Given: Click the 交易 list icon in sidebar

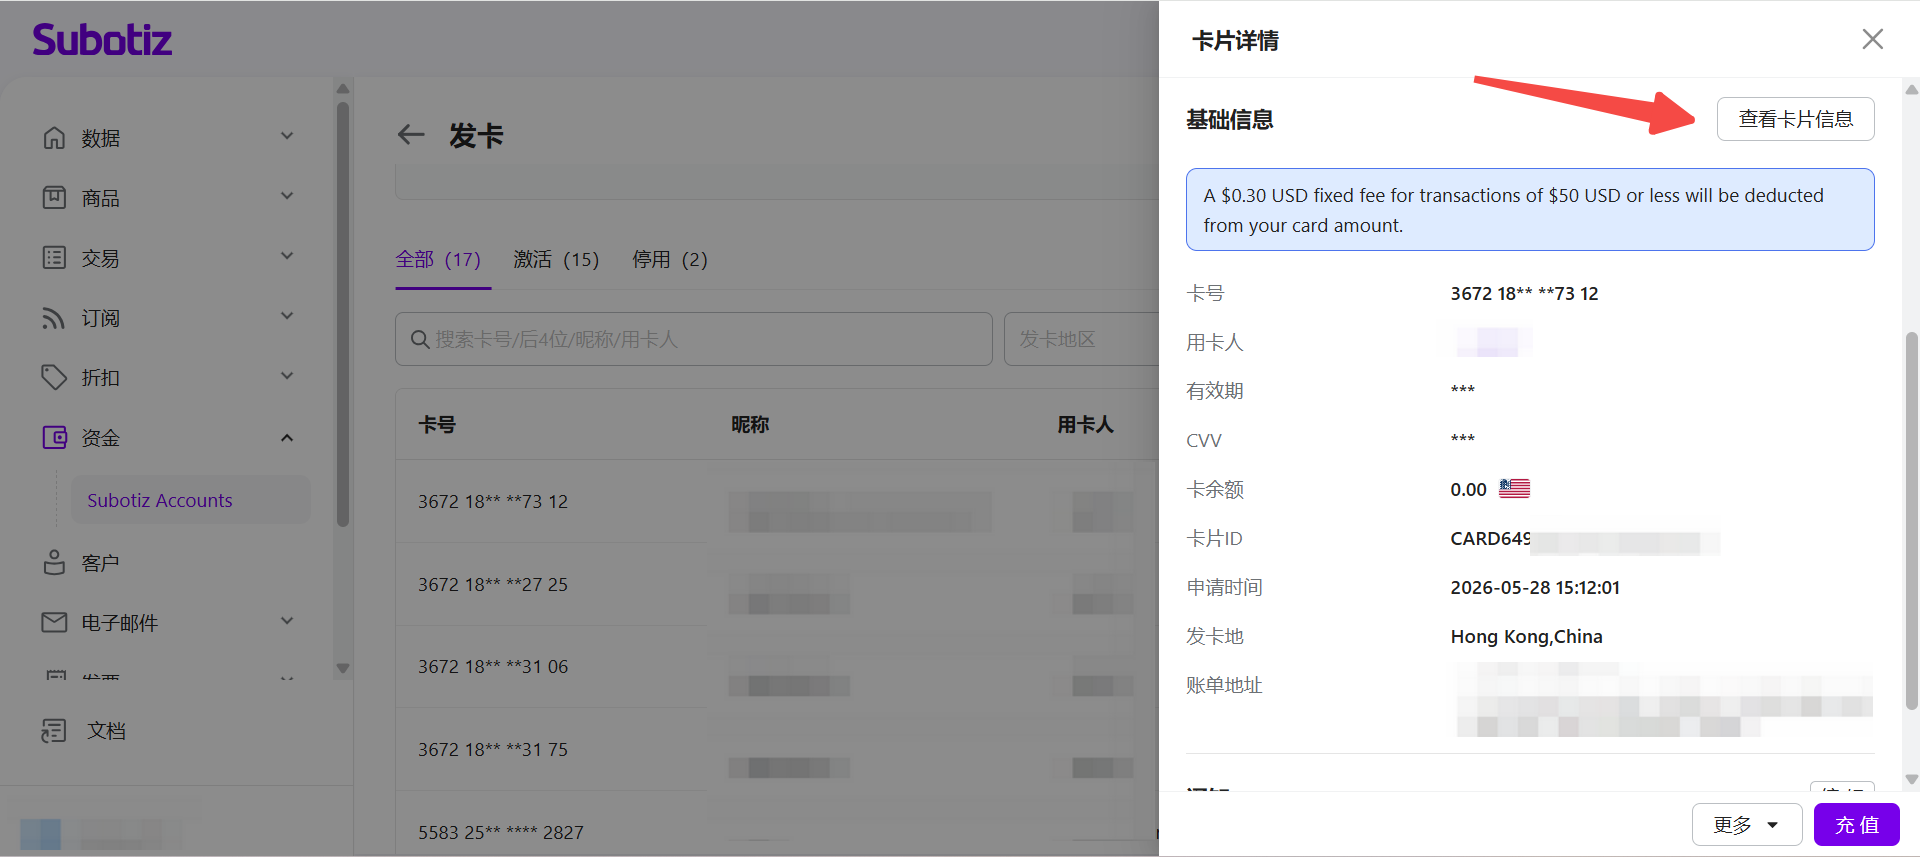Looking at the screenshot, I should 54,258.
